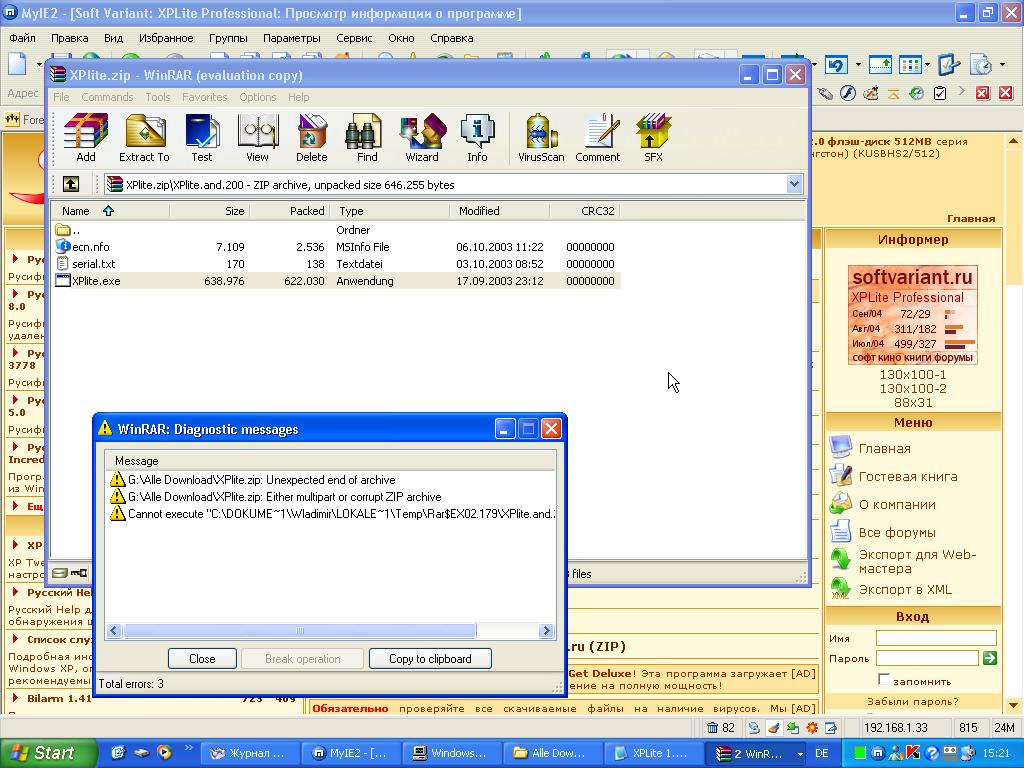
Task: Open WinRAR Favorites menu
Action: [204, 97]
